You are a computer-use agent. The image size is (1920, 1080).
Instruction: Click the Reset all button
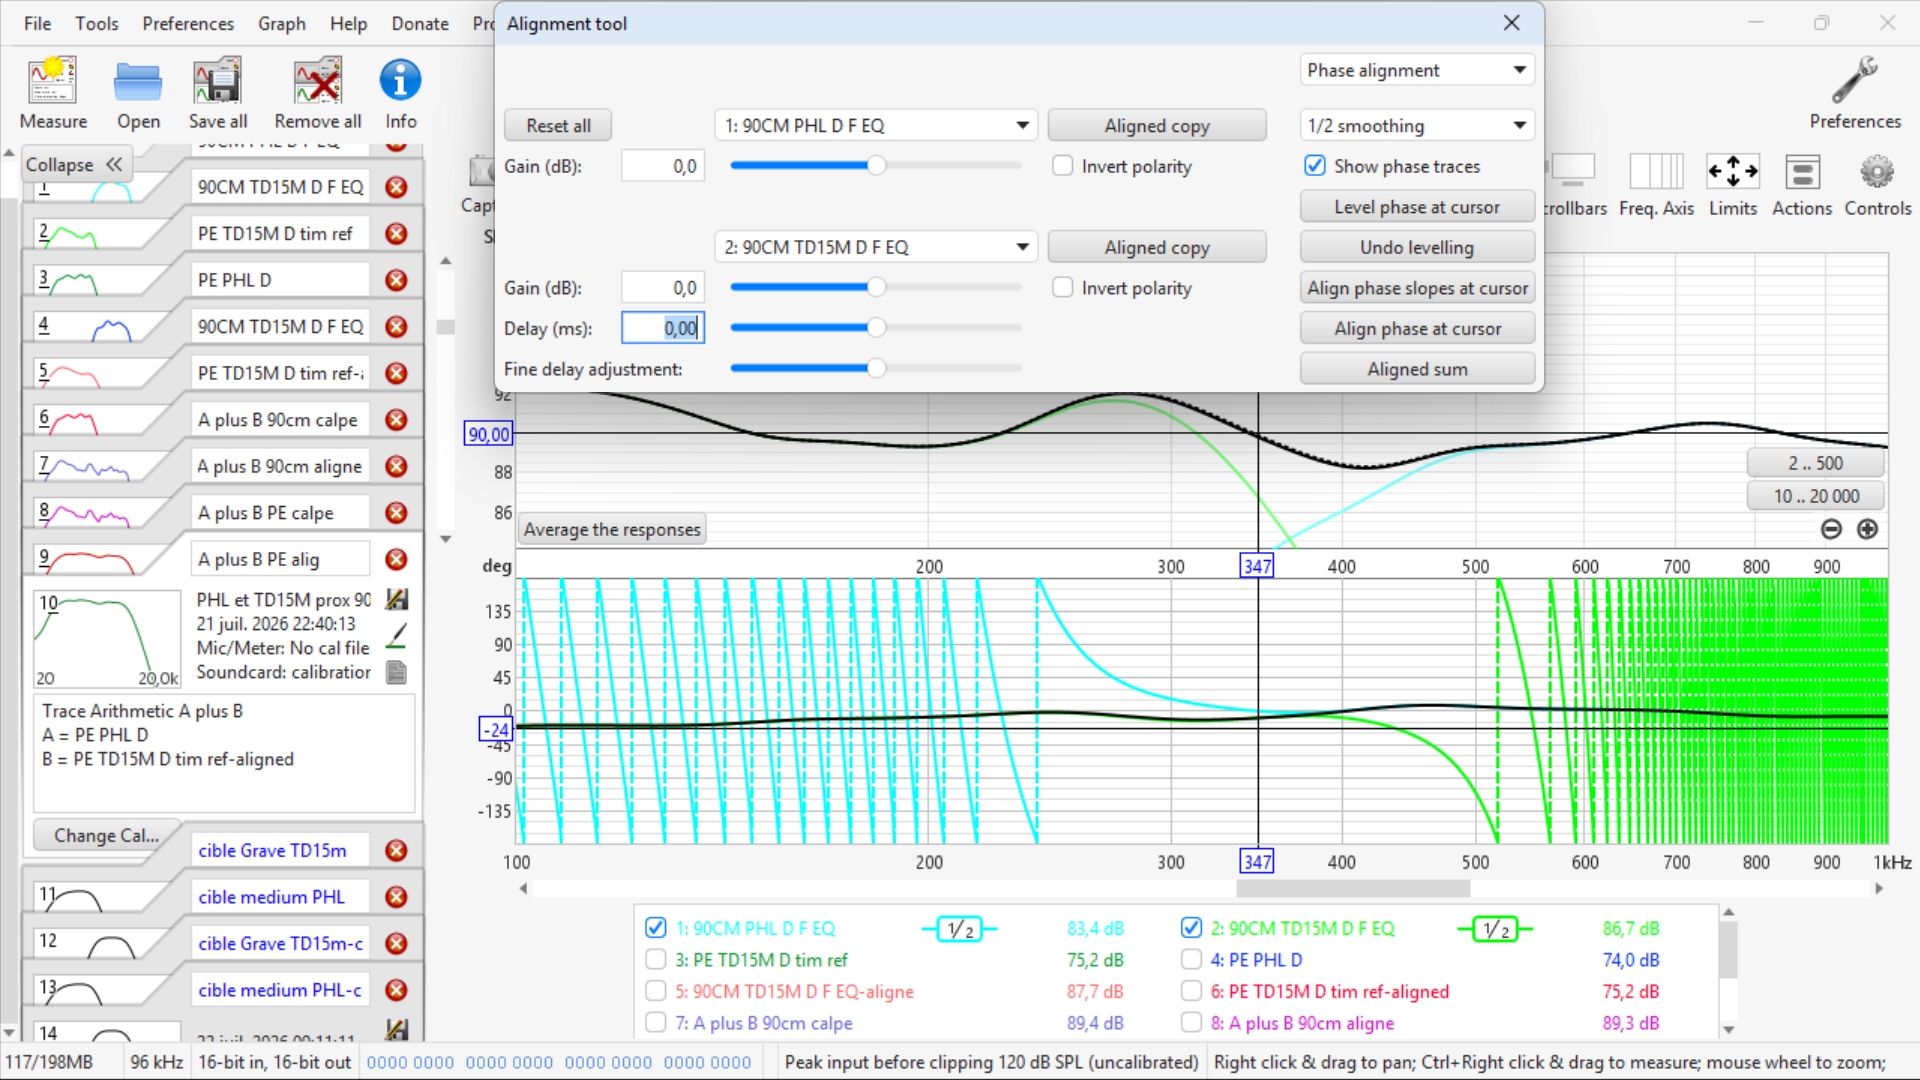click(x=558, y=125)
